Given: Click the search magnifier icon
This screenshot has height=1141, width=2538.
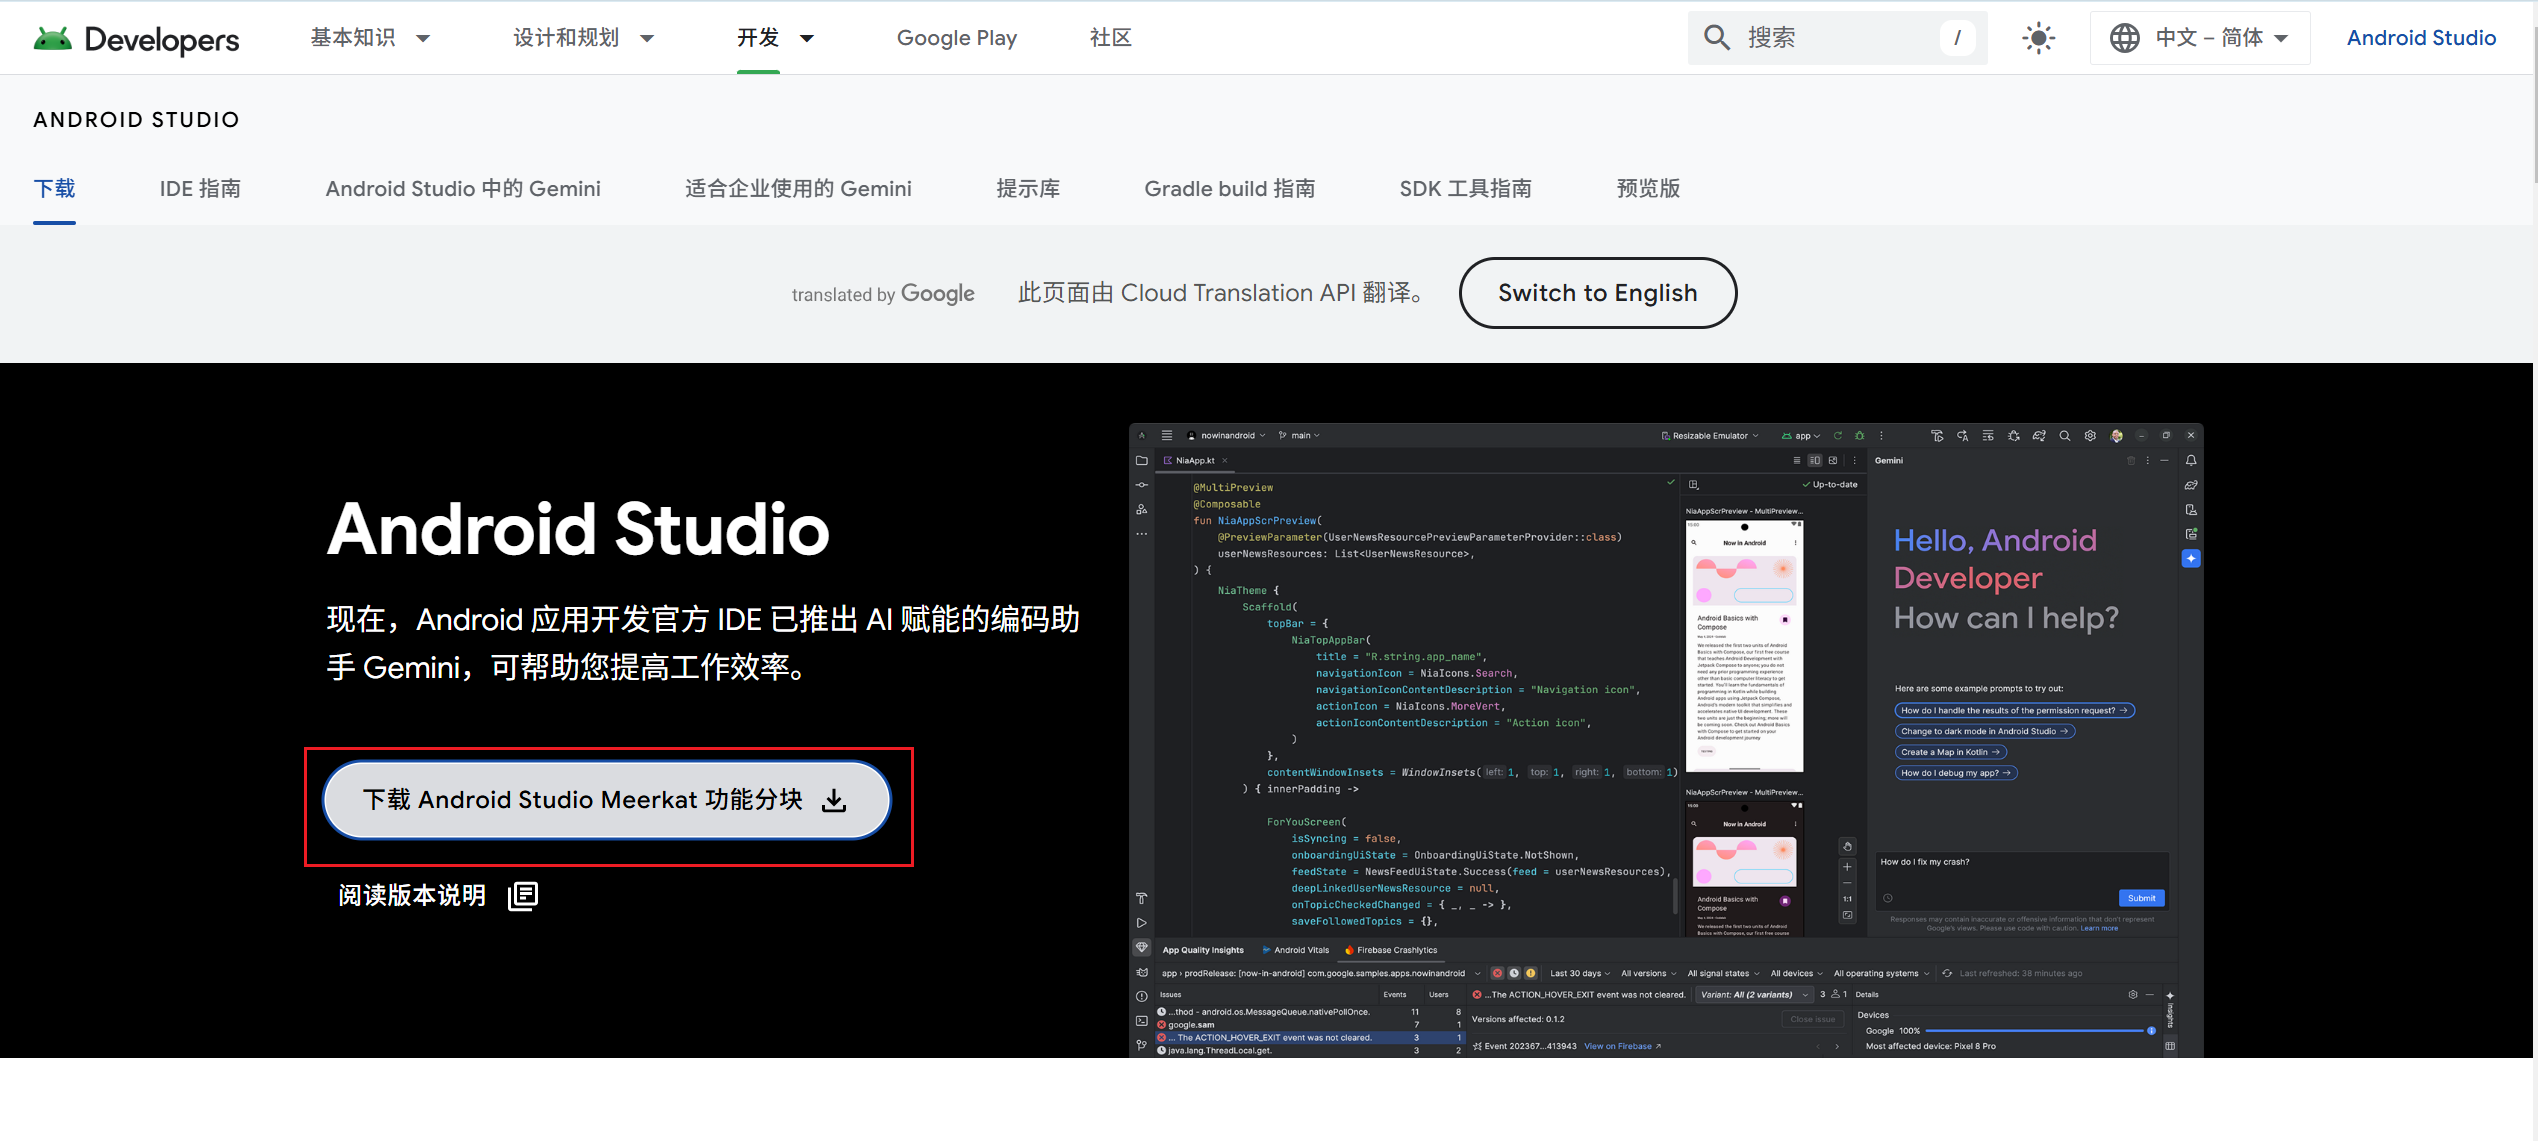Looking at the screenshot, I should click(1717, 38).
